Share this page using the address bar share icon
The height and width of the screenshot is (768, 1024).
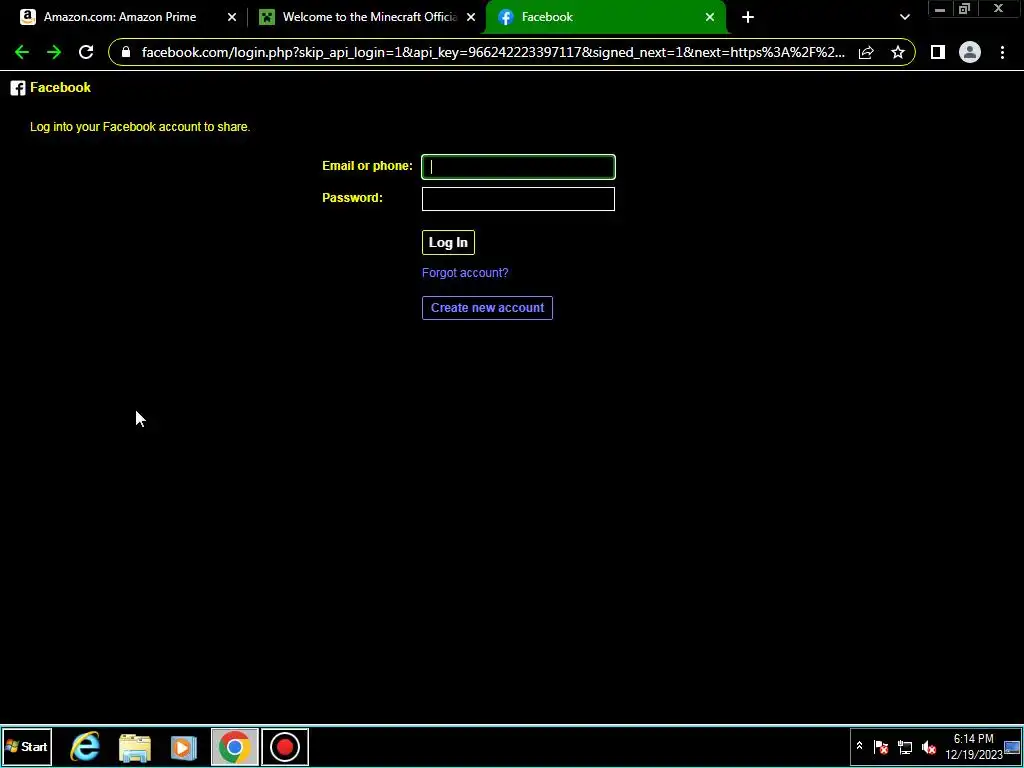pos(866,52)
